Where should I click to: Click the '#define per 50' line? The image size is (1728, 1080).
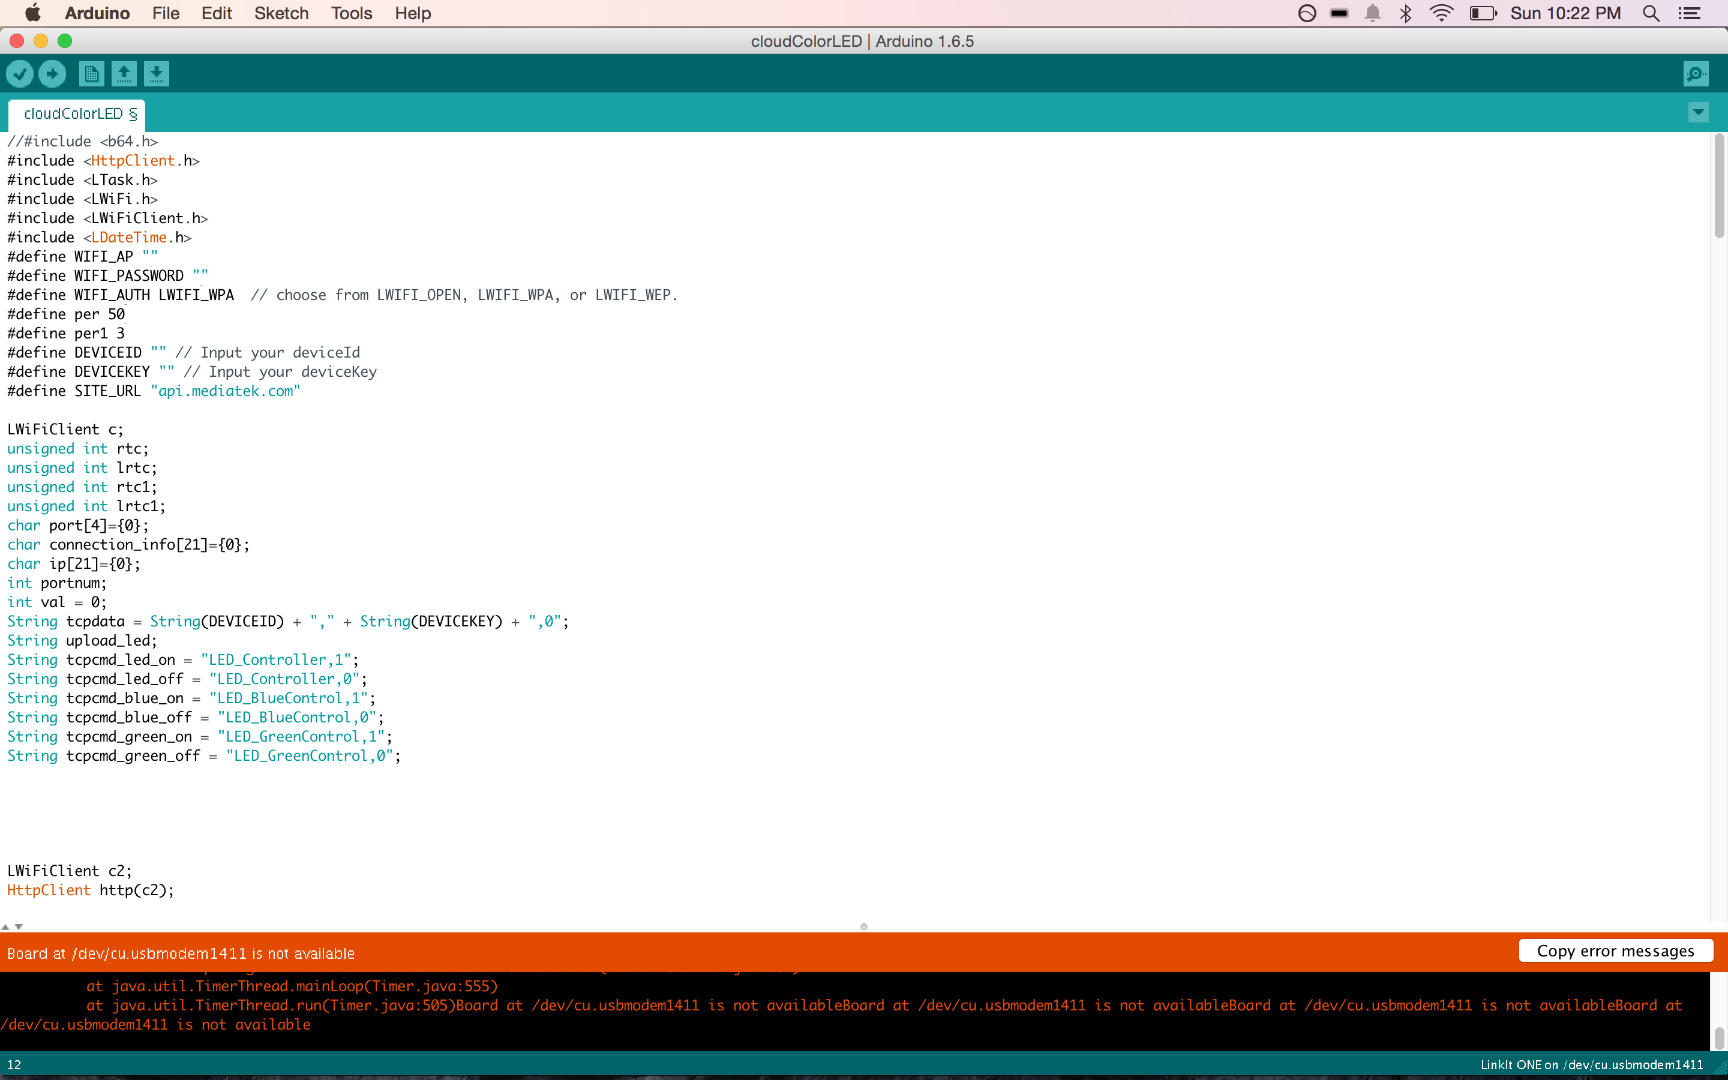point(66,313)
